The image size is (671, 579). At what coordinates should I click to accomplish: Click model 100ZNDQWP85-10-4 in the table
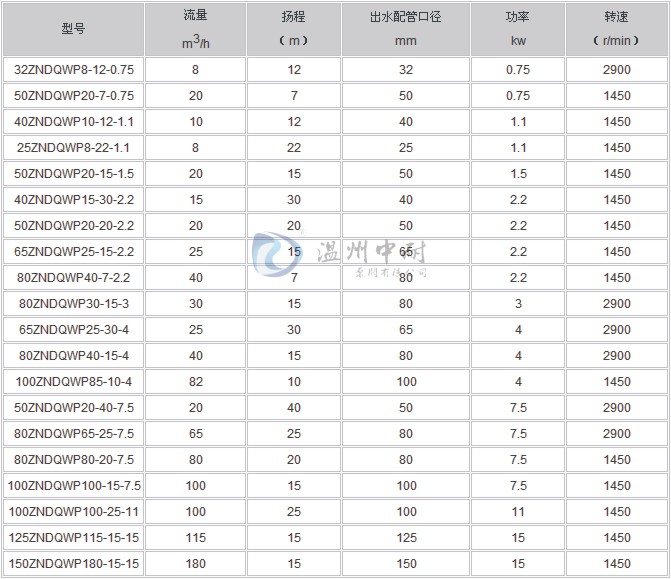74,382
